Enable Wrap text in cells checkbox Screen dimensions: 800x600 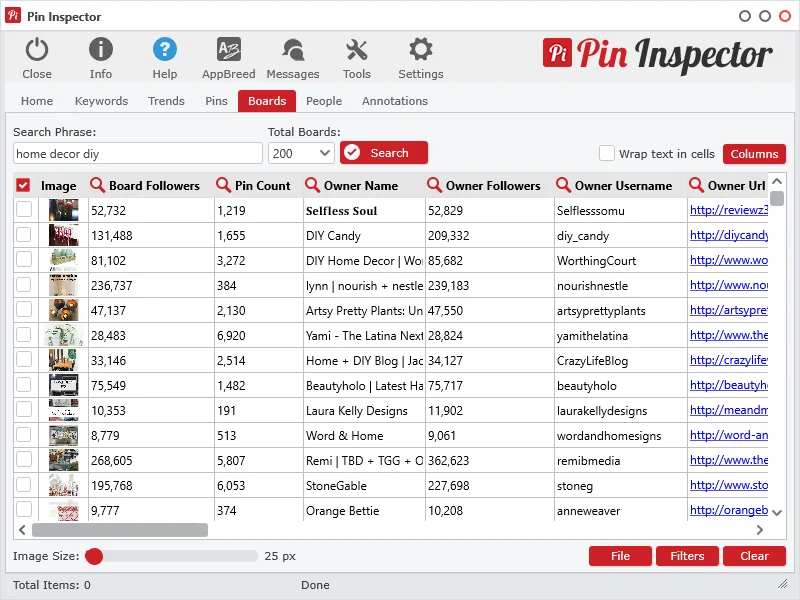[607, 153]
